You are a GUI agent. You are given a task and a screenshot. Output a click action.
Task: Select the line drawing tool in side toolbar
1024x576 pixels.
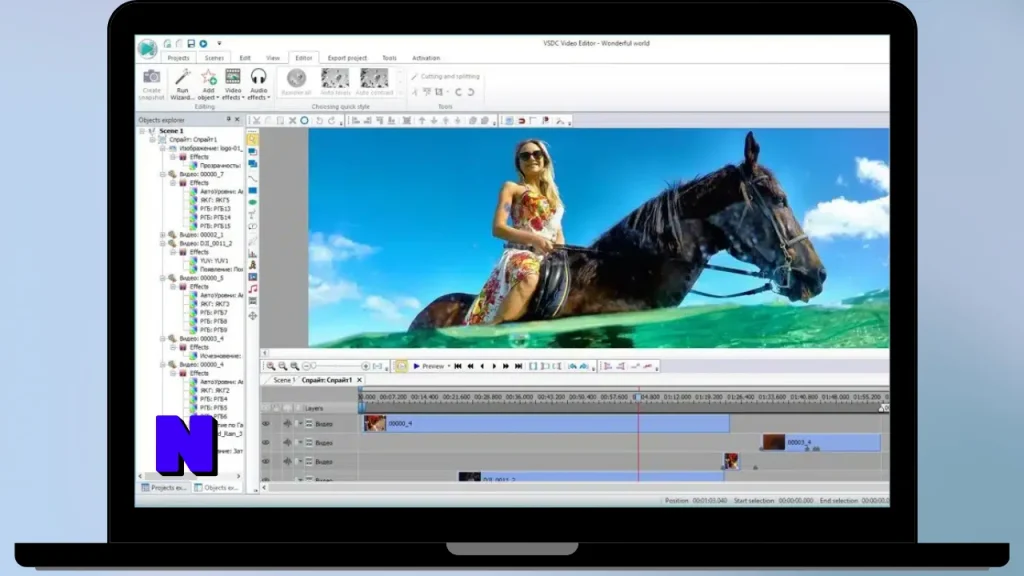click(253, 178)
